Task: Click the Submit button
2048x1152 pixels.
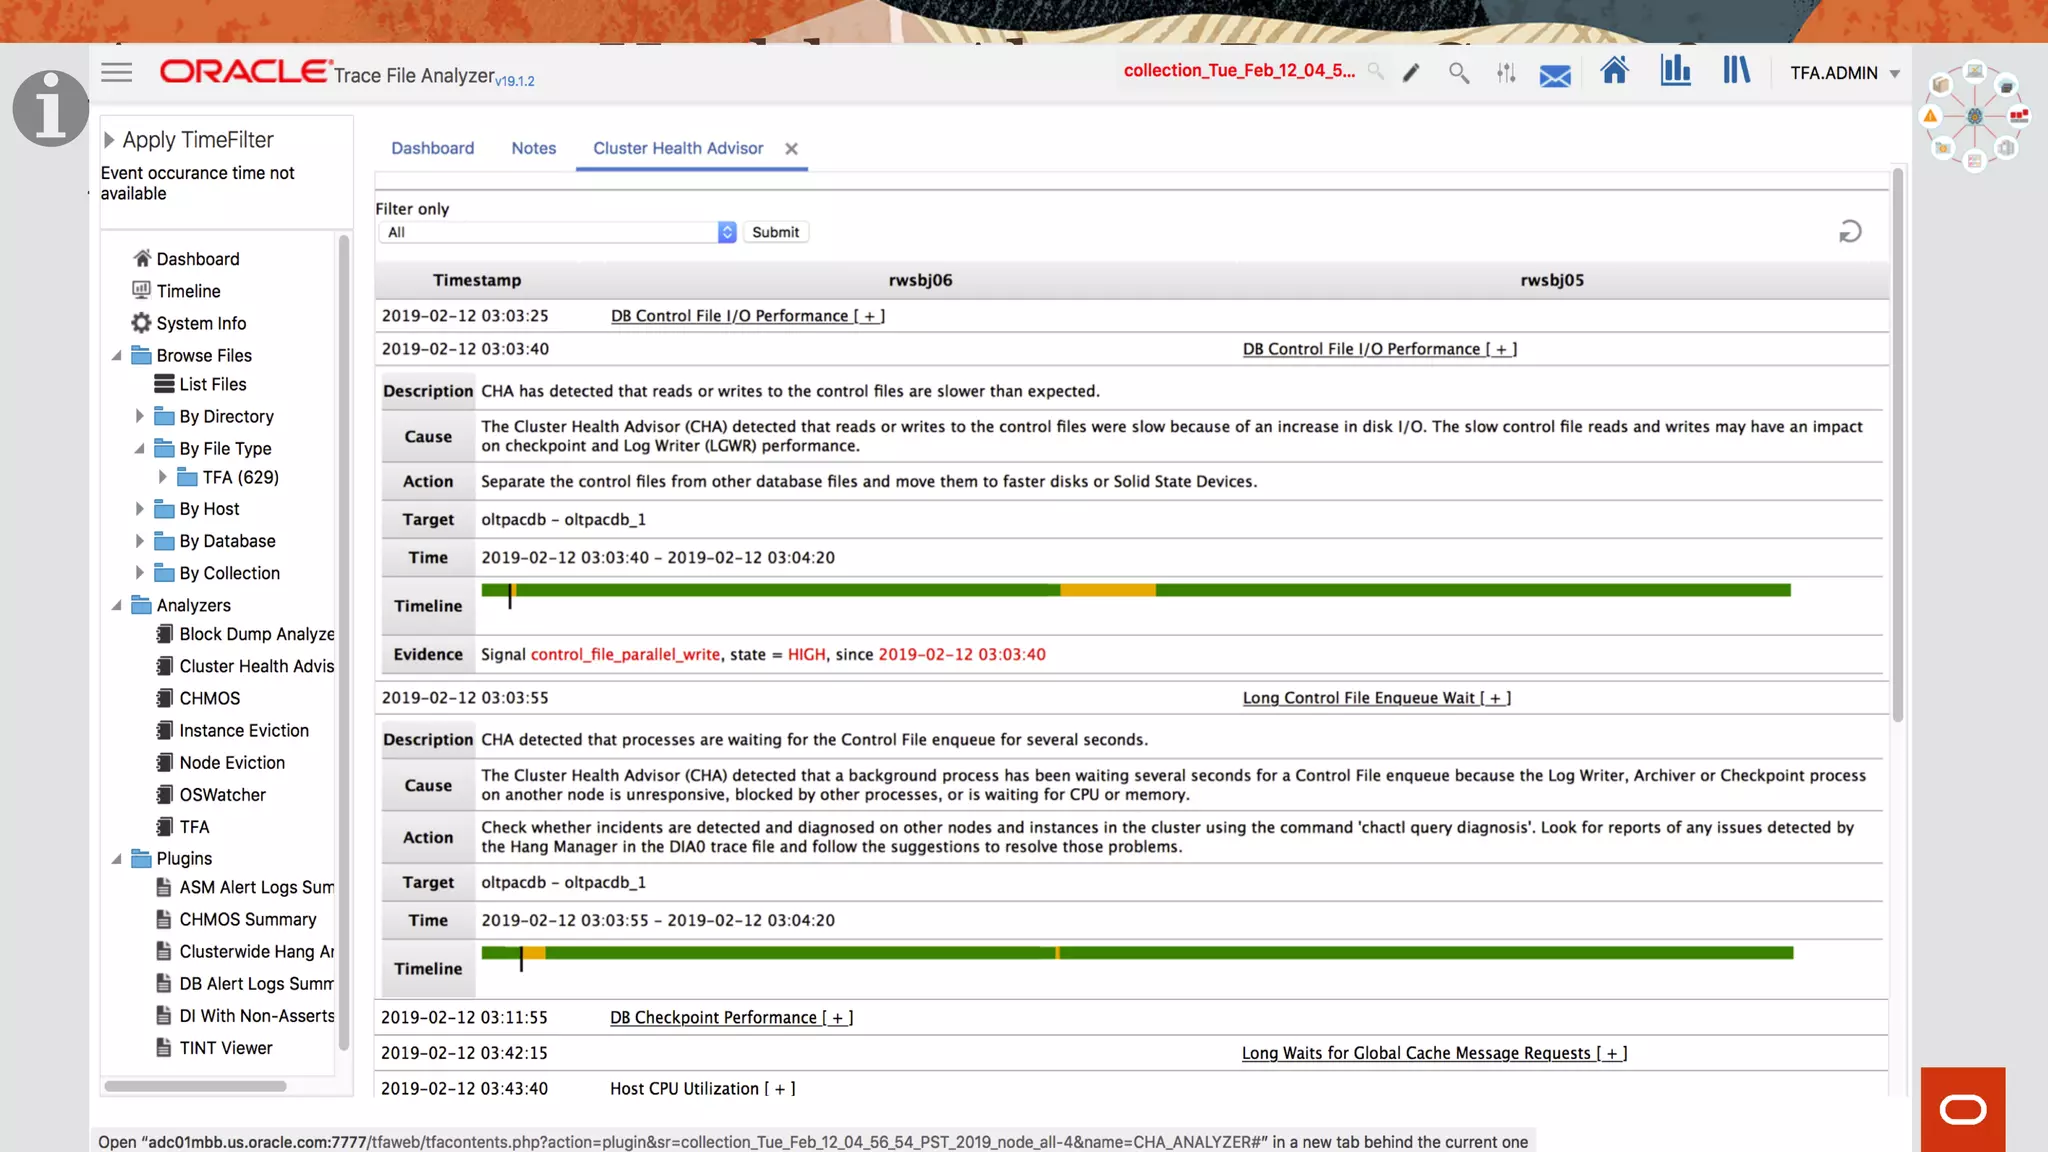Action: click(775, 232)
